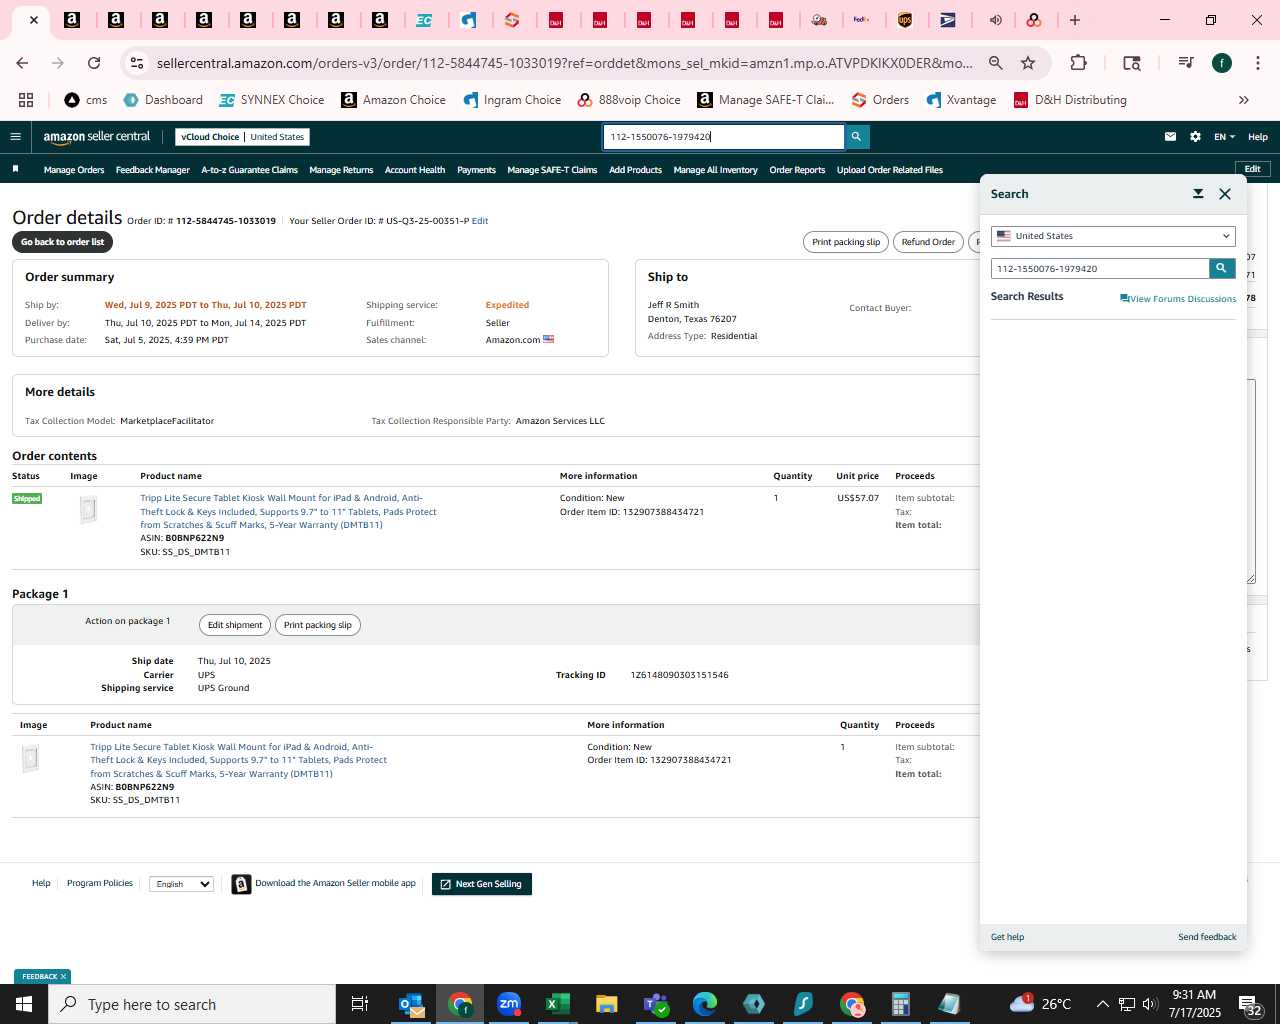Click the panel search magnifier button
Image resolution: width=1280 pixels, height=1024 pixels.
point(1222,268)
